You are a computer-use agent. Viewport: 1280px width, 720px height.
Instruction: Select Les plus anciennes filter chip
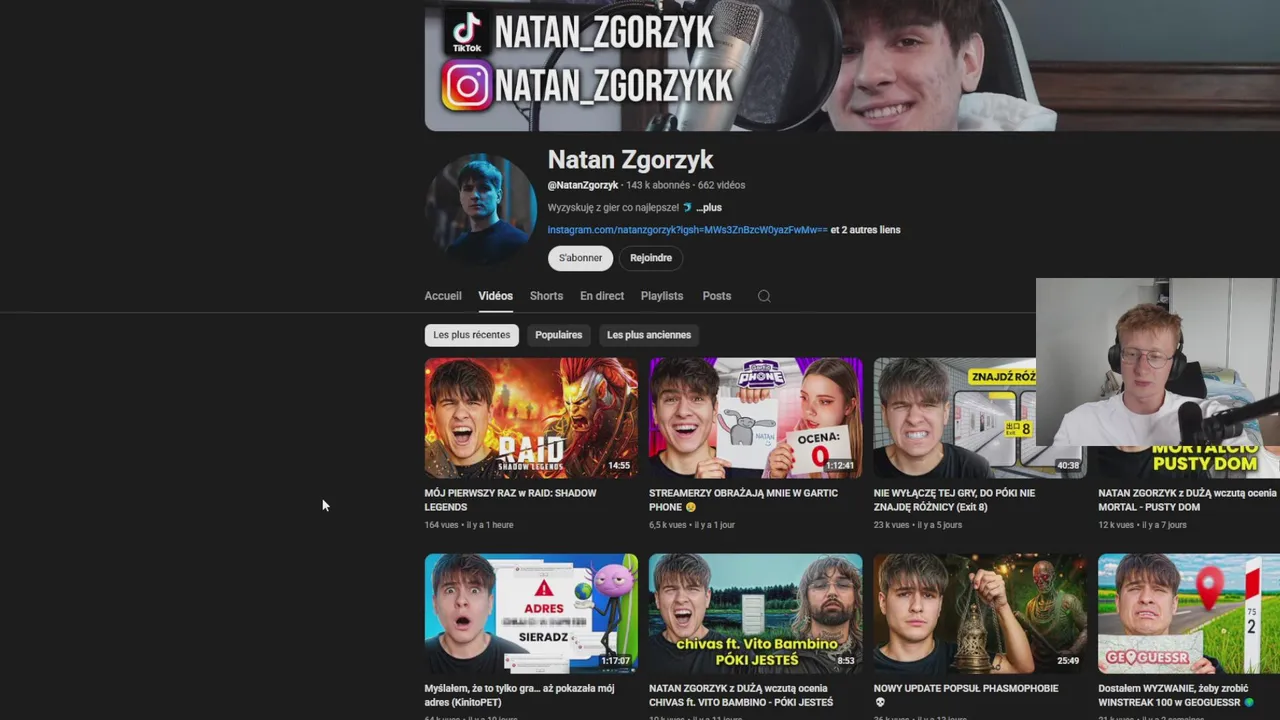649,335
